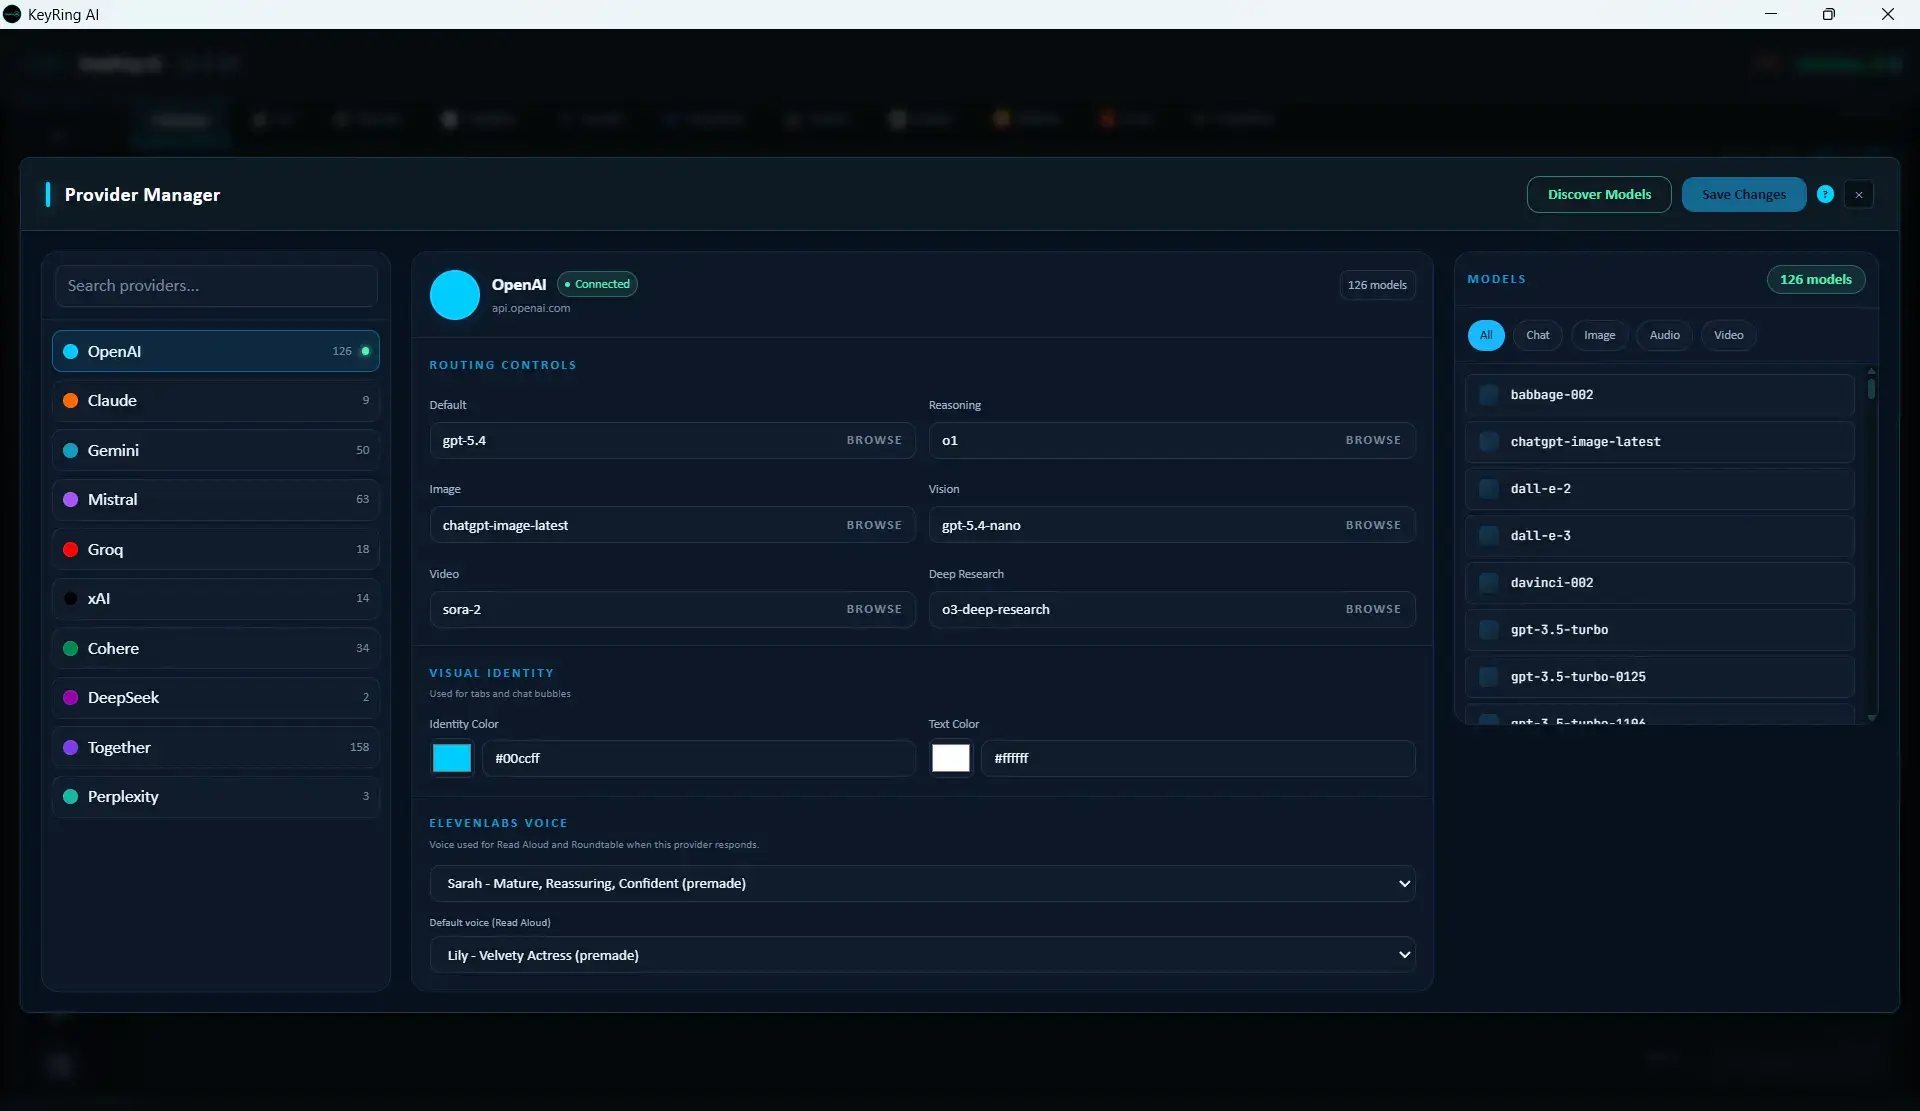The image size is (1920, 1111).
Task: Select the Gemini provider row
Action: (x=216, y=450)
